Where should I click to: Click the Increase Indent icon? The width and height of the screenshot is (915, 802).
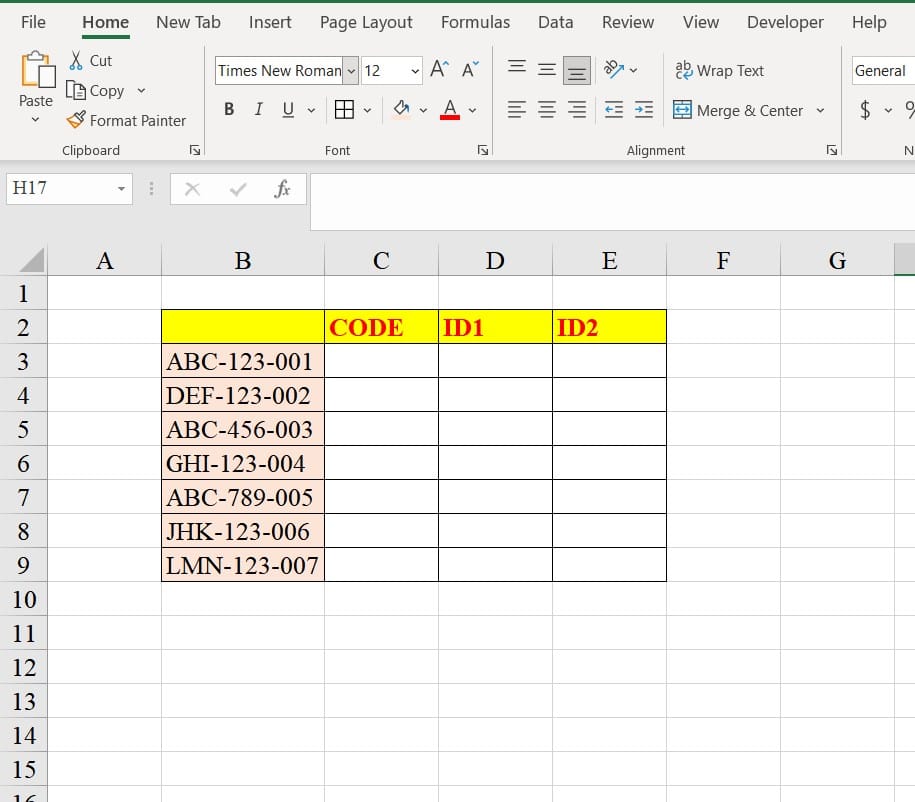644,110
